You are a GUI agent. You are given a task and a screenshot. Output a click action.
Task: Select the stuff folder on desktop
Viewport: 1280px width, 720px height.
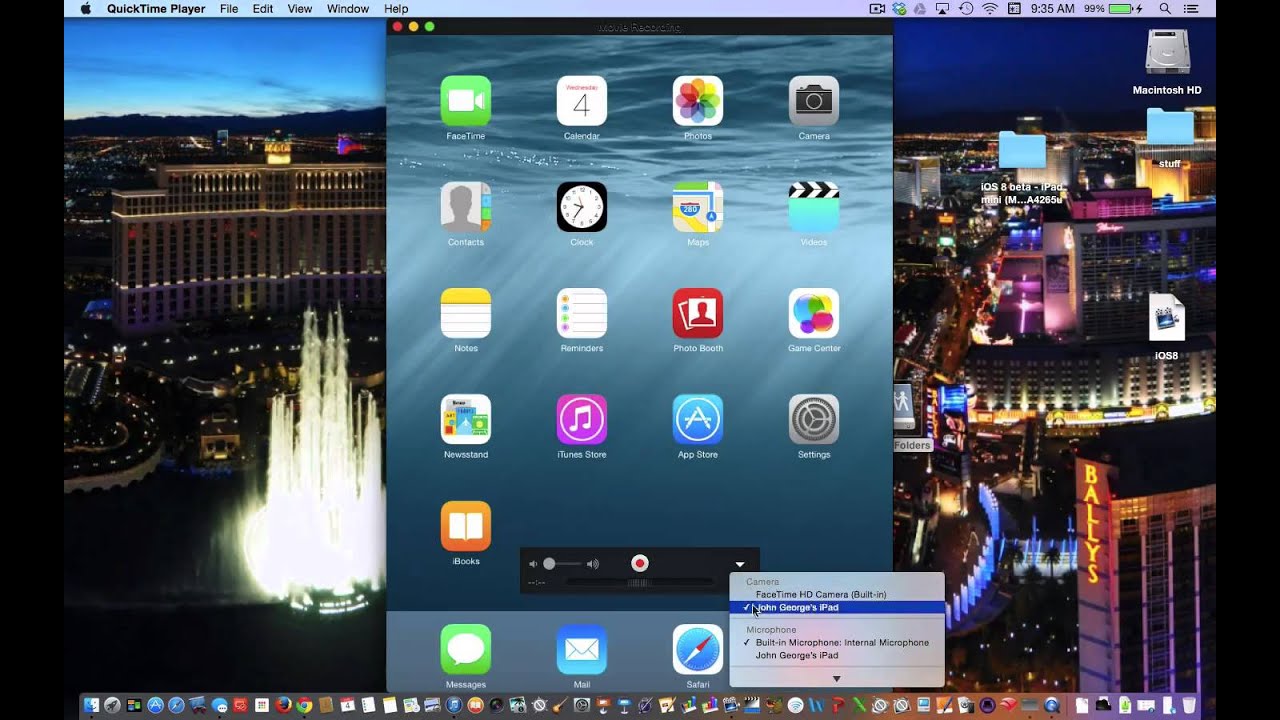click(x=1170, y=127)
